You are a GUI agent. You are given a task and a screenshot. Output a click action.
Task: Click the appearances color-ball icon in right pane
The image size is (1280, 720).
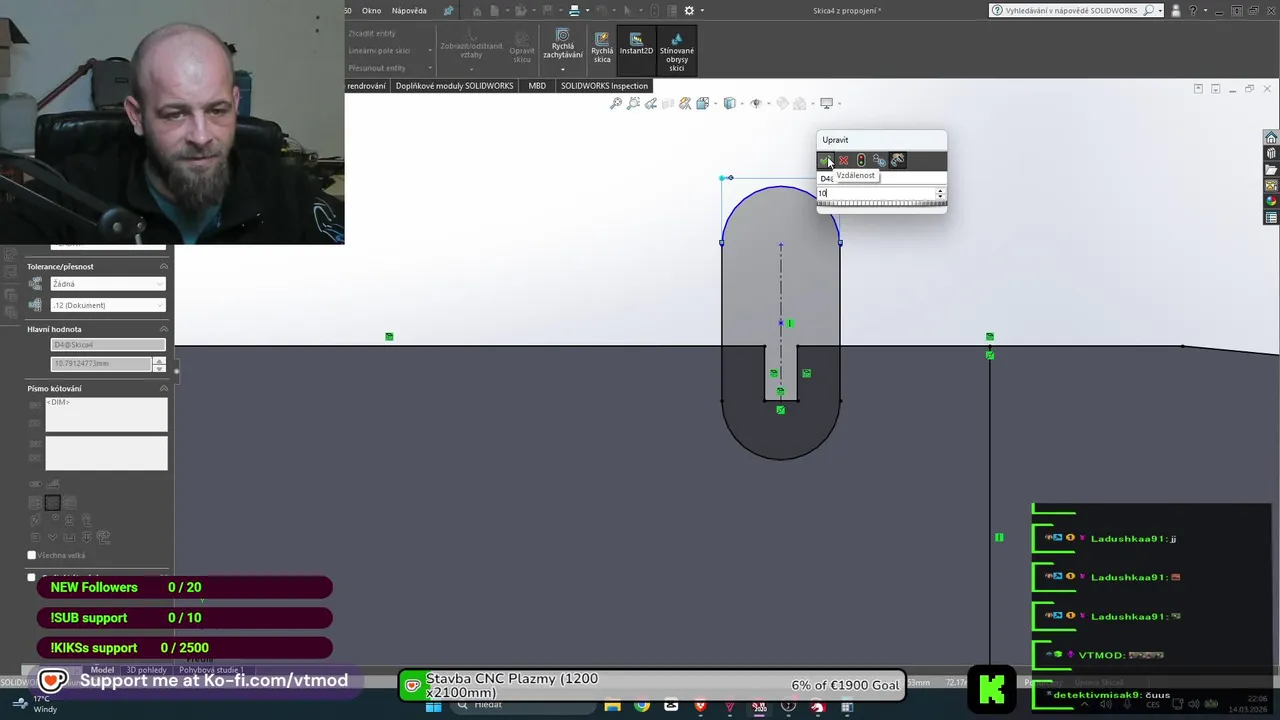click(x=1271, y=202)
